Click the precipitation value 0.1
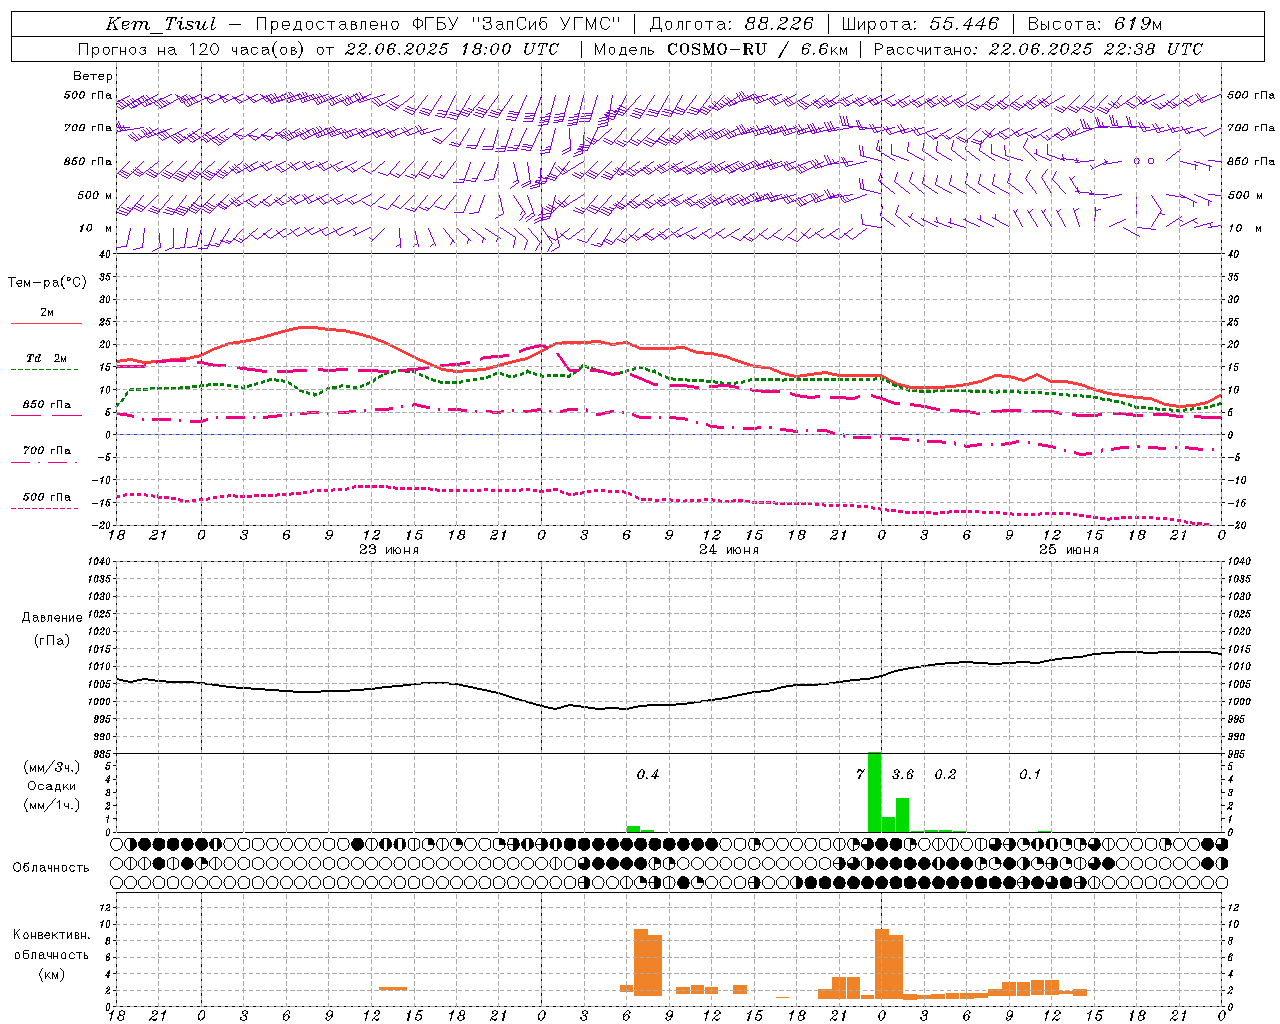1280x1024 pixels. tap(1030, 774)
